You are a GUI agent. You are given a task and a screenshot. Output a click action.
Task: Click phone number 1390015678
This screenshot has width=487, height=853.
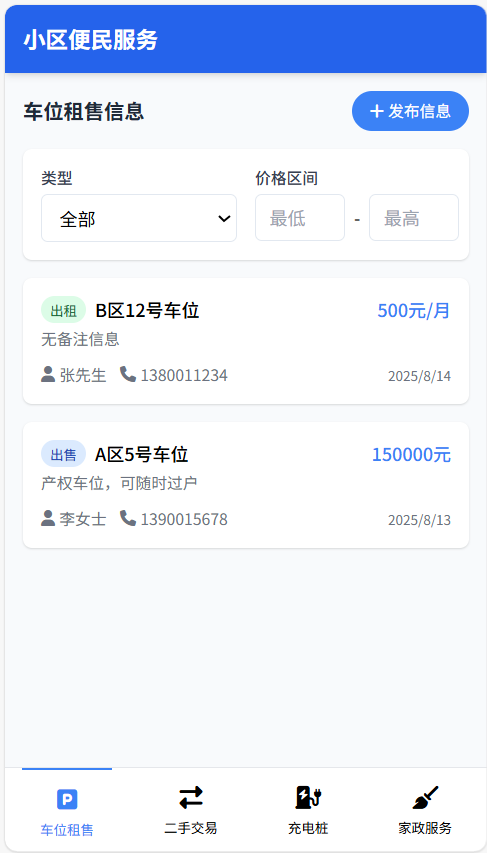184,520
